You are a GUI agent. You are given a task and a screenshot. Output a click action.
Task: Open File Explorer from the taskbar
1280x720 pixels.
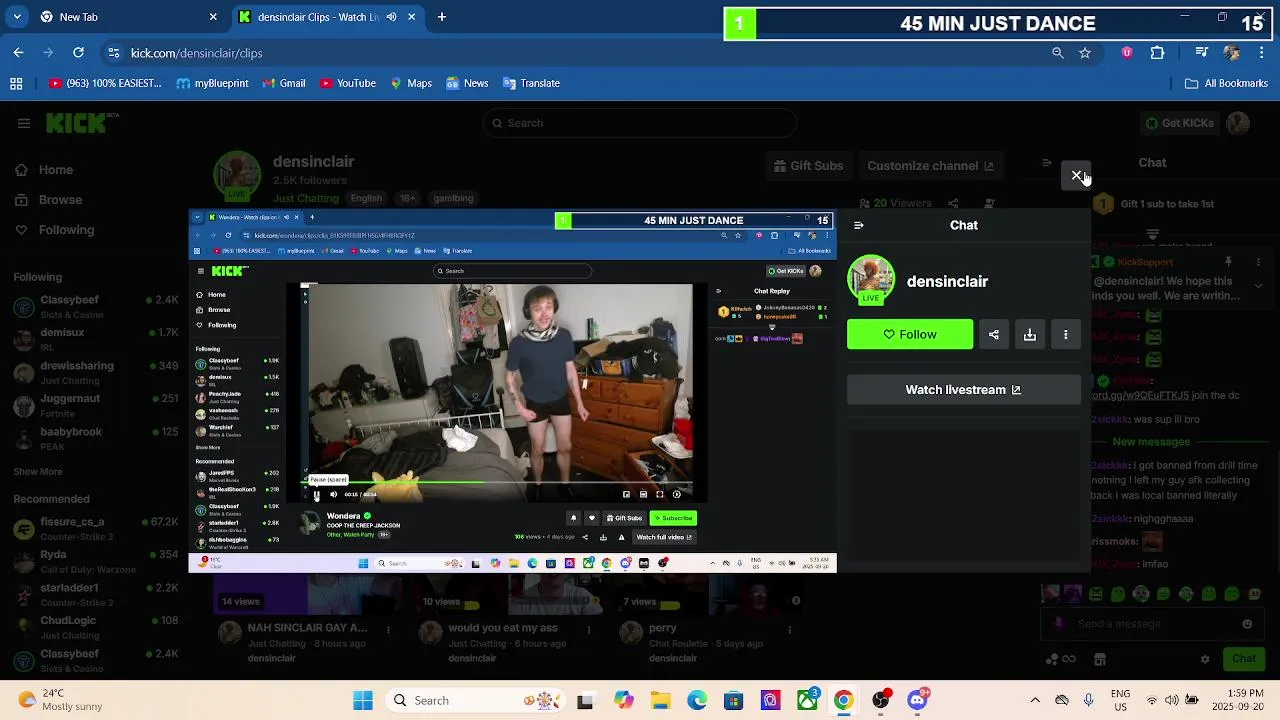[x=661, y=700]
